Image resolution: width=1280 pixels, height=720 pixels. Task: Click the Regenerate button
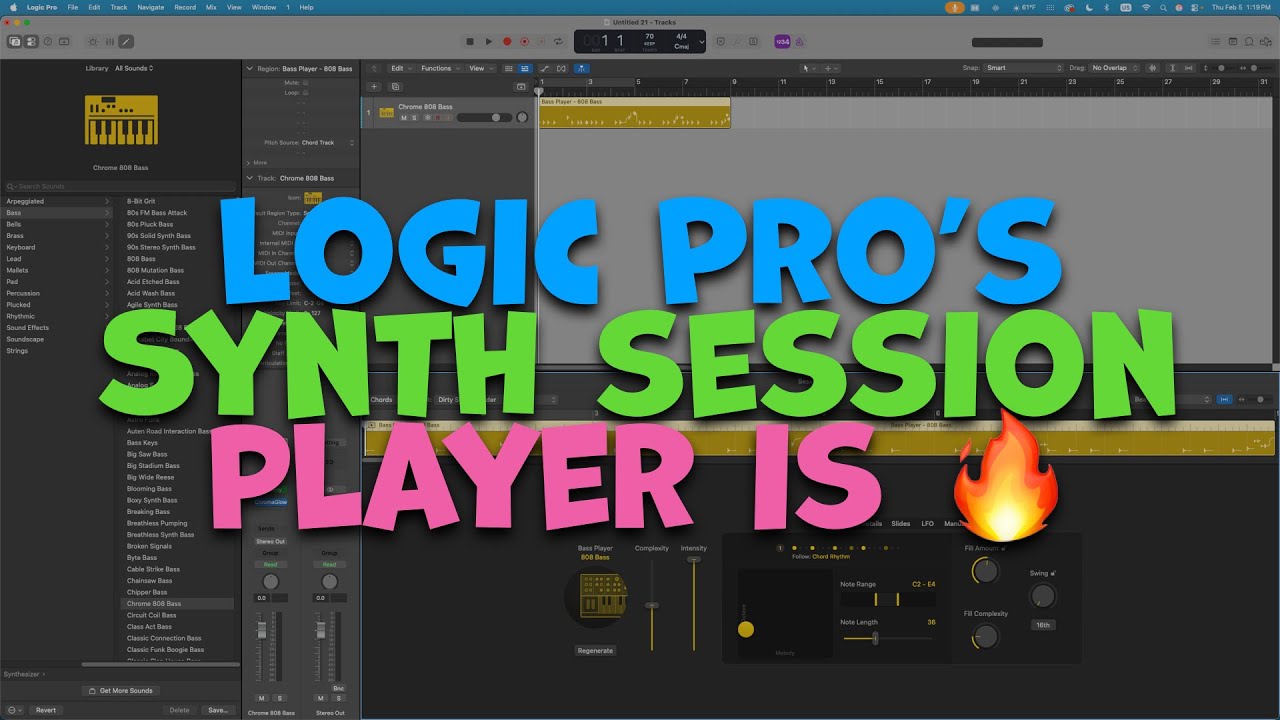coord(596,650)
